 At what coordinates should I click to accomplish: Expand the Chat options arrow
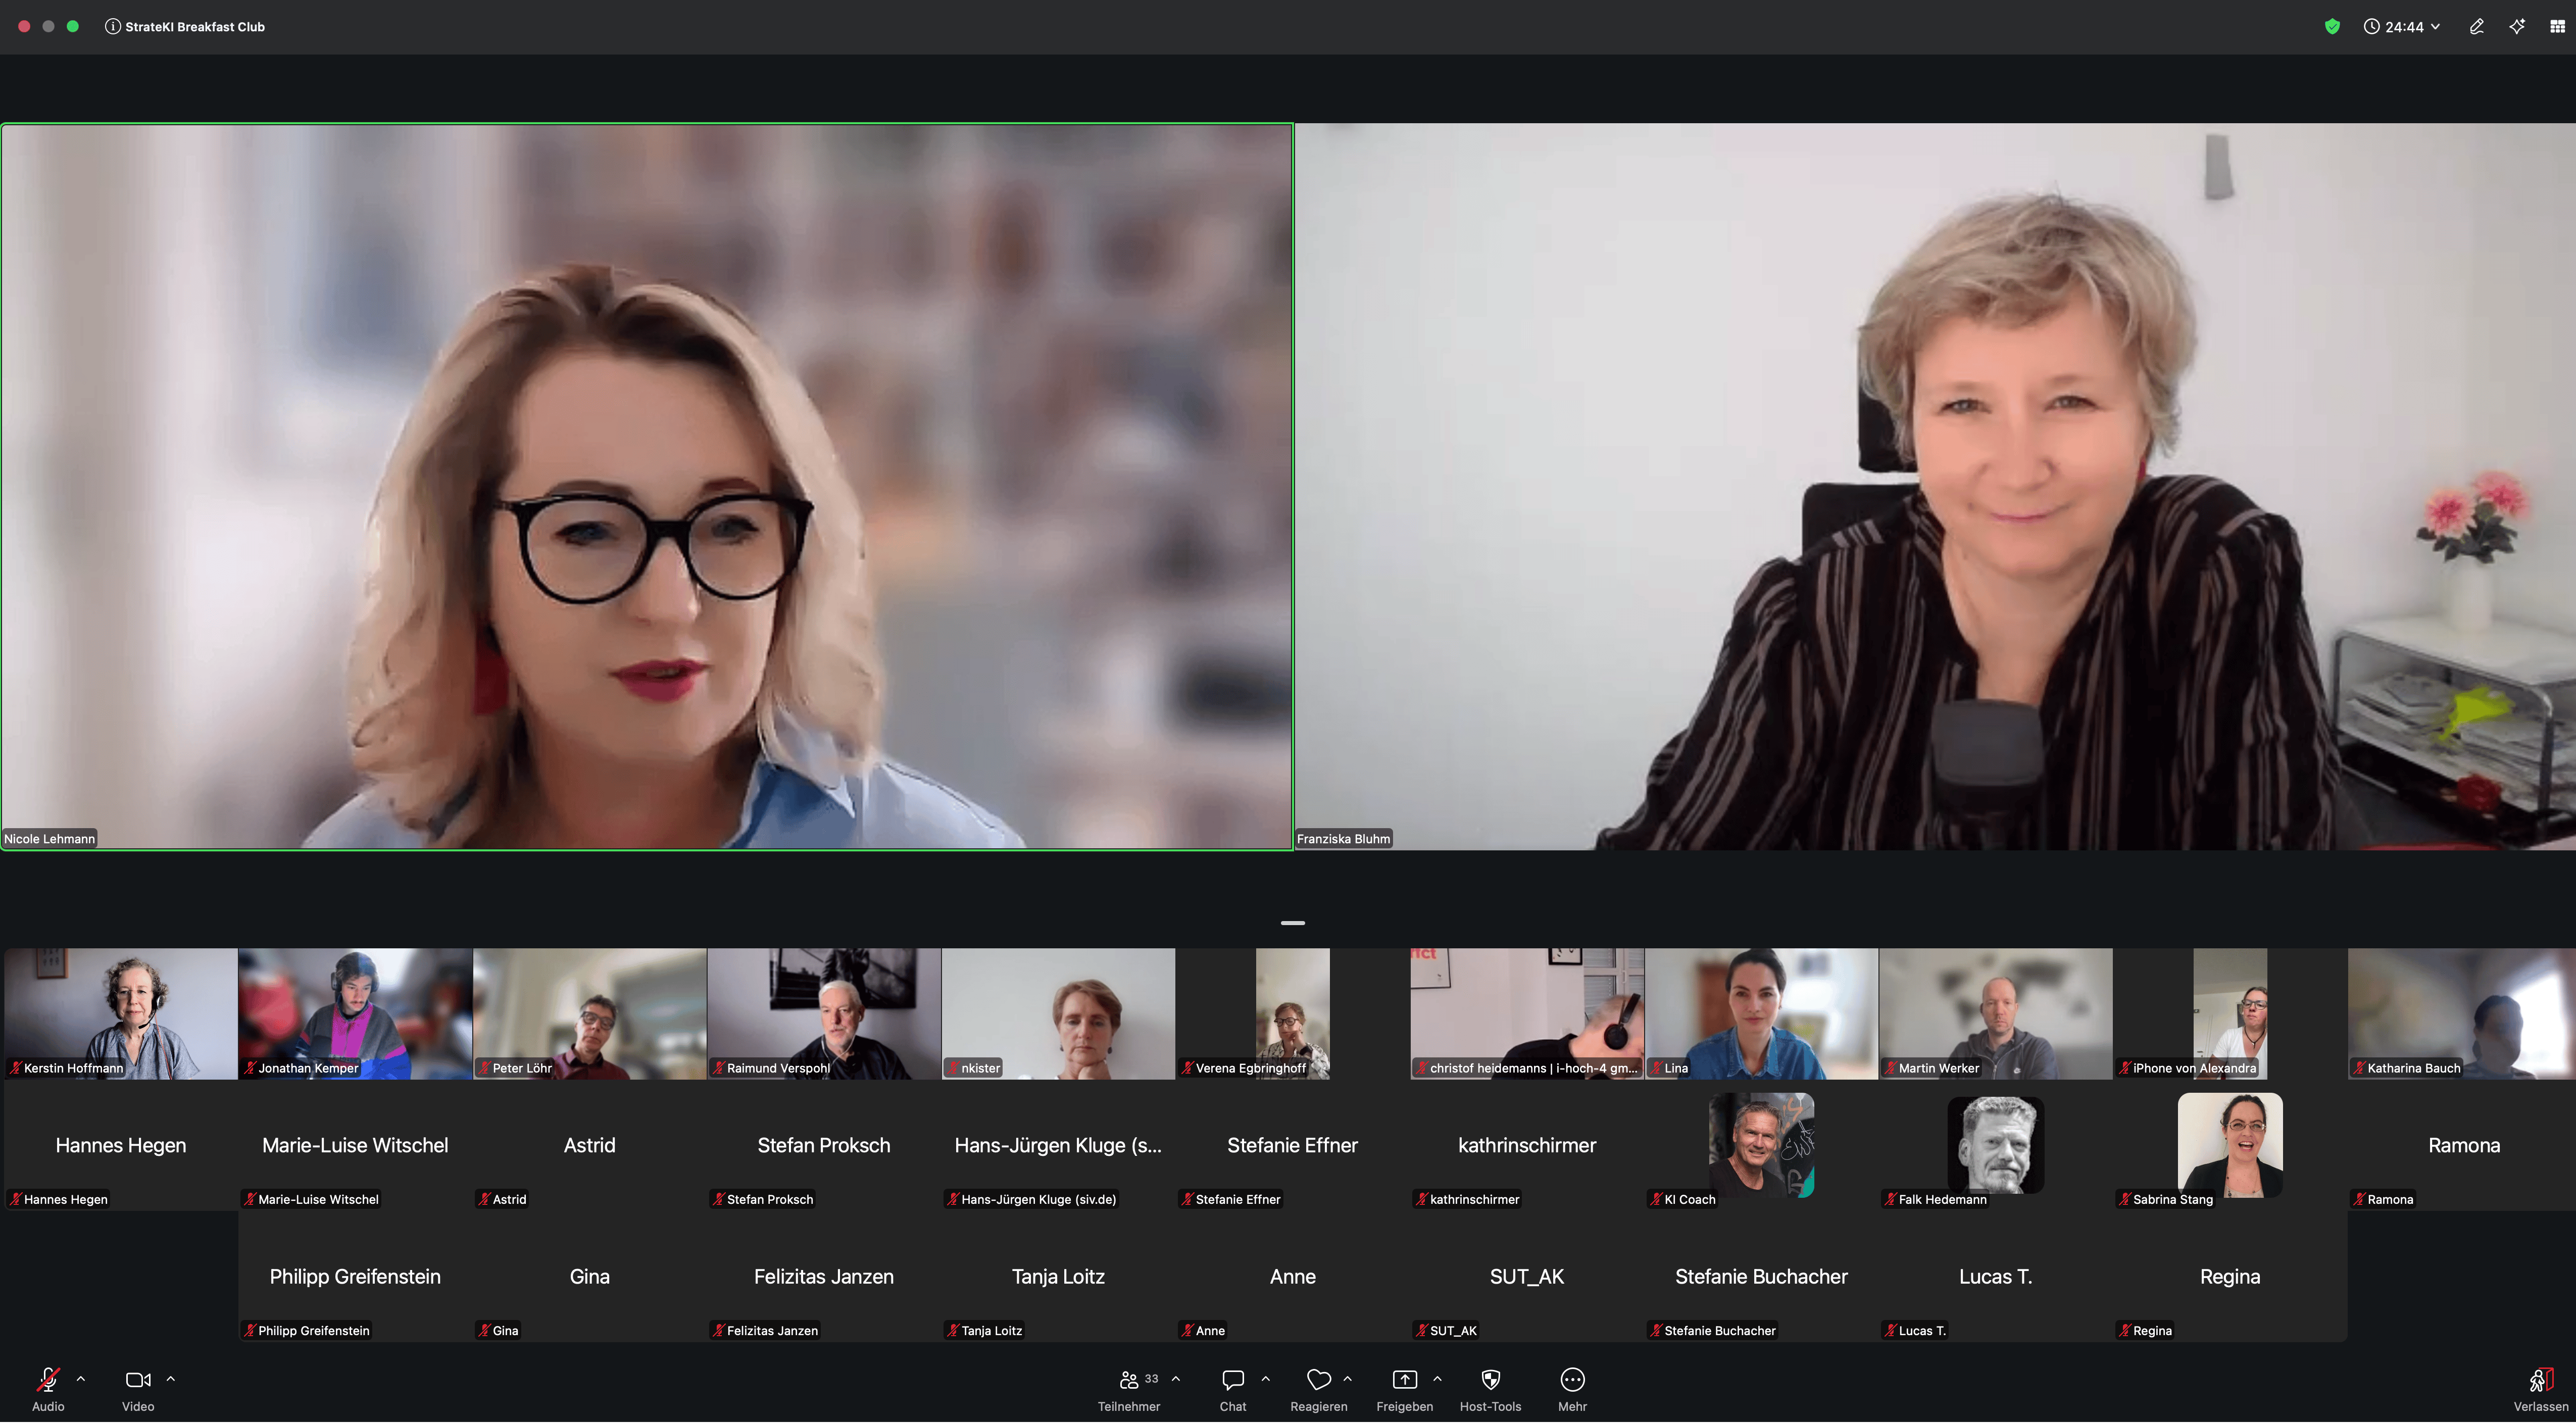pyautogui.click(x=1265, y=1379)
